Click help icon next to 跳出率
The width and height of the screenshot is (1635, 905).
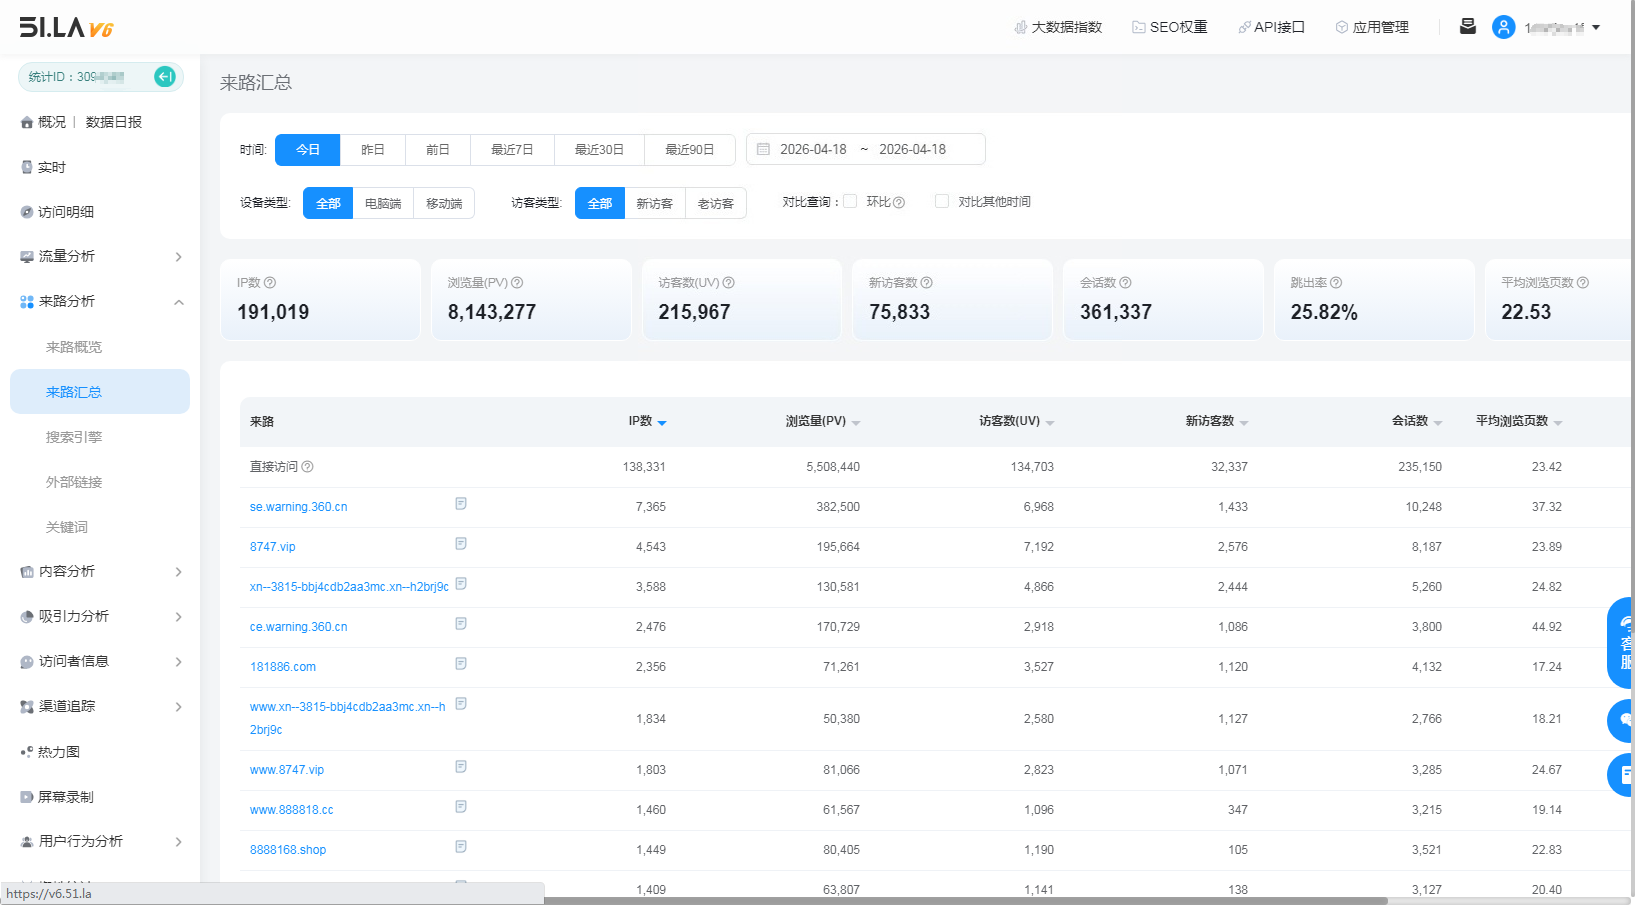pyautogui.click(x=1336, y=283)
